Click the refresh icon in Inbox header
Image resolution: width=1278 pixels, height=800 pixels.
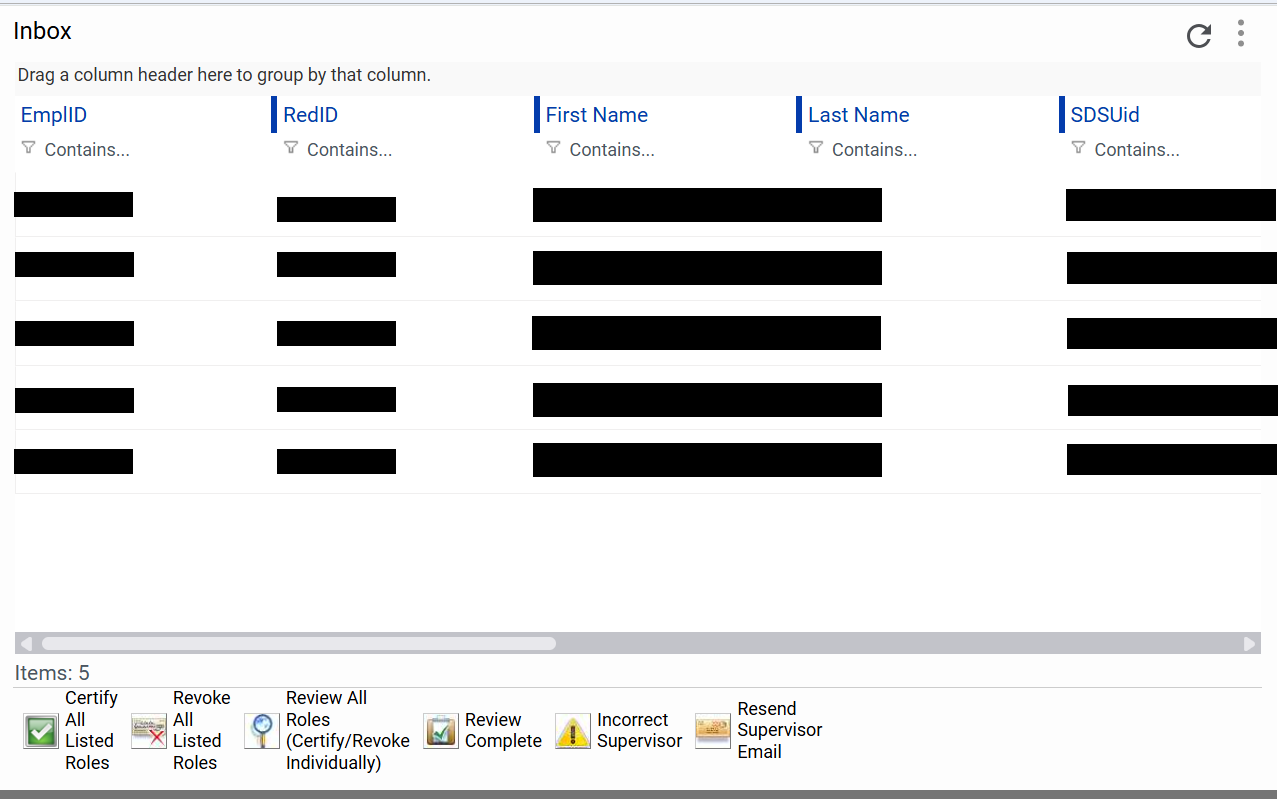click(1198, 36)
